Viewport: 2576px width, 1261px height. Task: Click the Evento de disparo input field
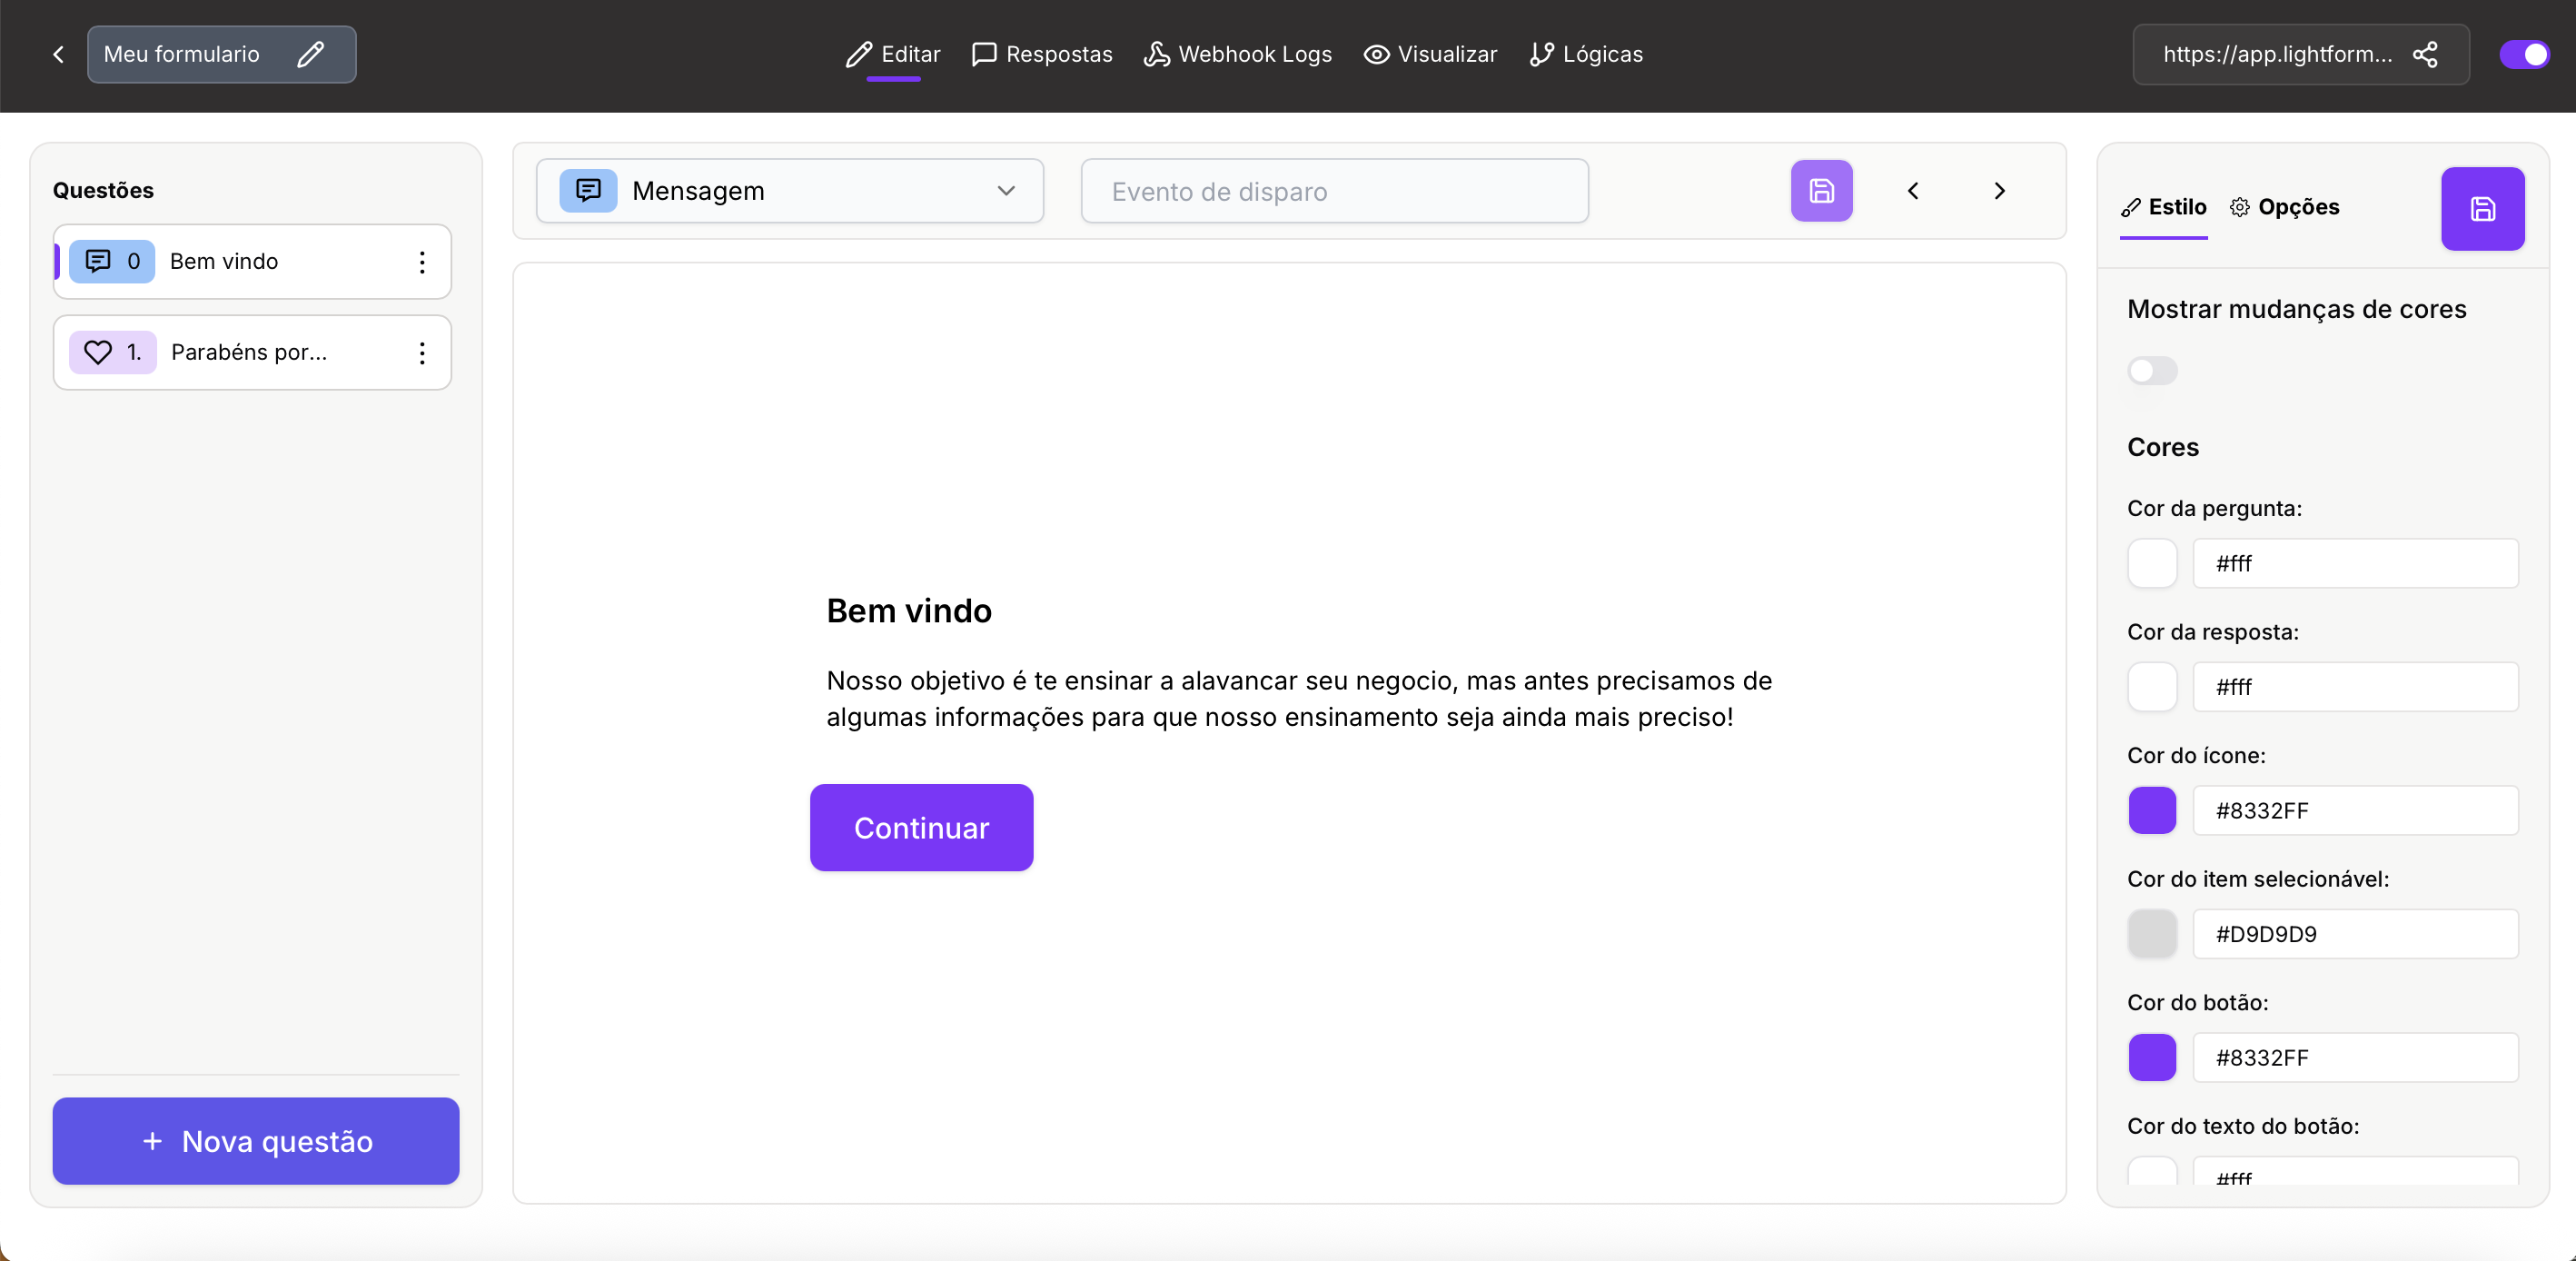point(1334,191)
